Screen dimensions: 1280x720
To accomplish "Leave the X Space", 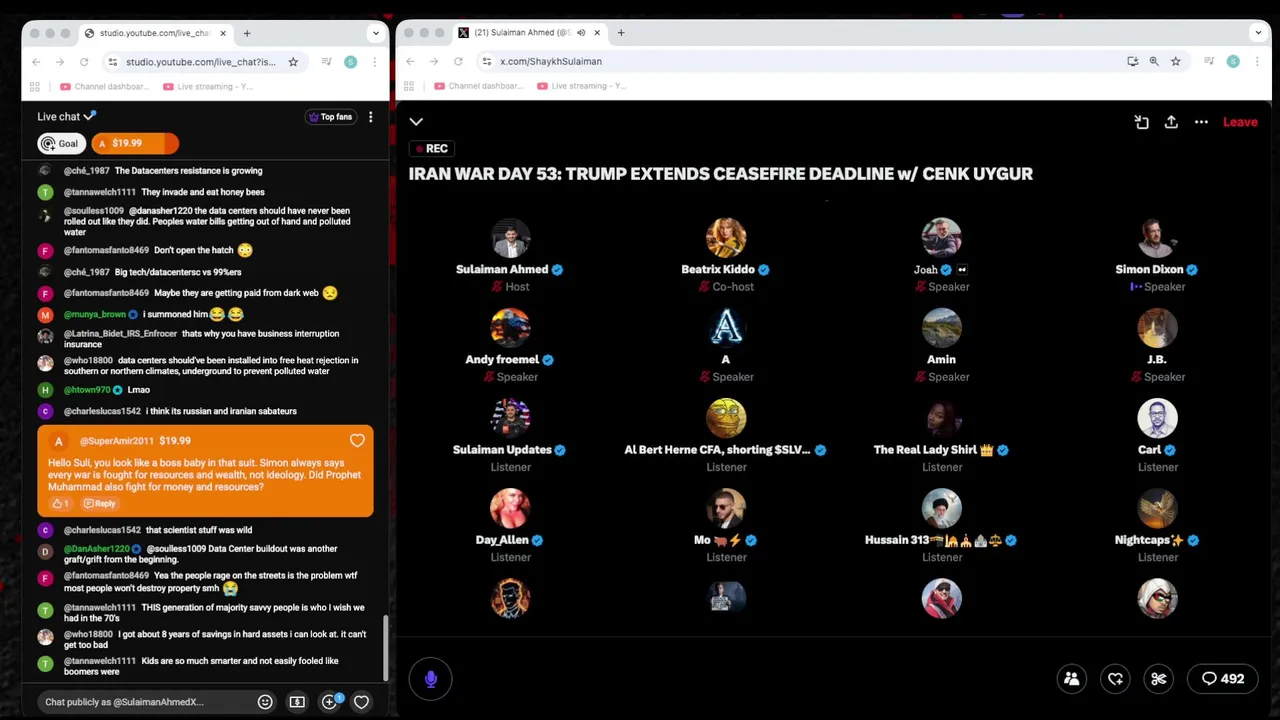I will pos(1240,122).
